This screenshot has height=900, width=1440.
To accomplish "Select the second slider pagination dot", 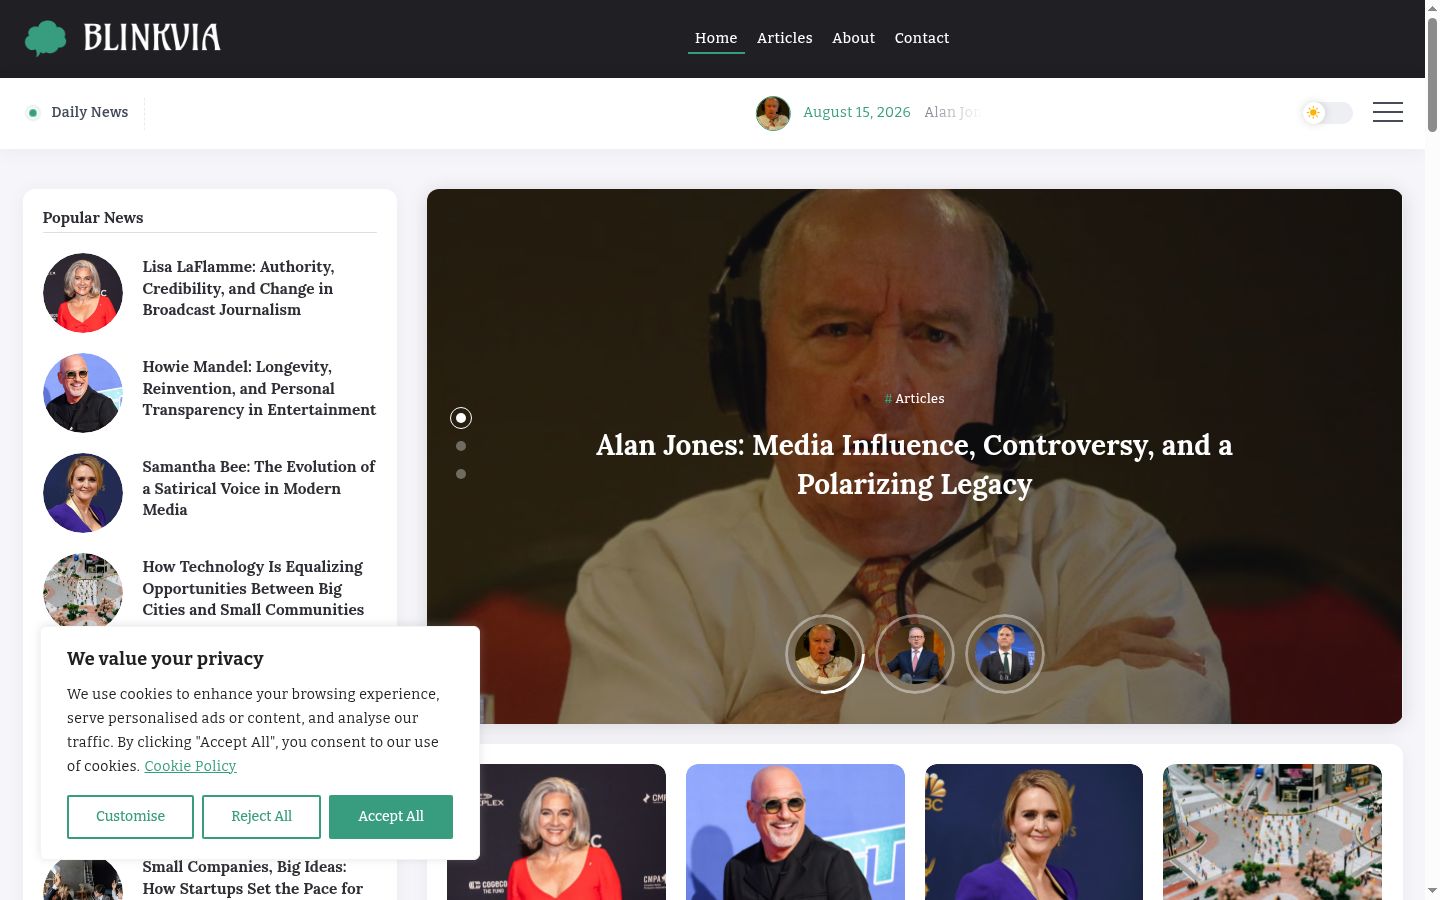I will coord(461,446).
